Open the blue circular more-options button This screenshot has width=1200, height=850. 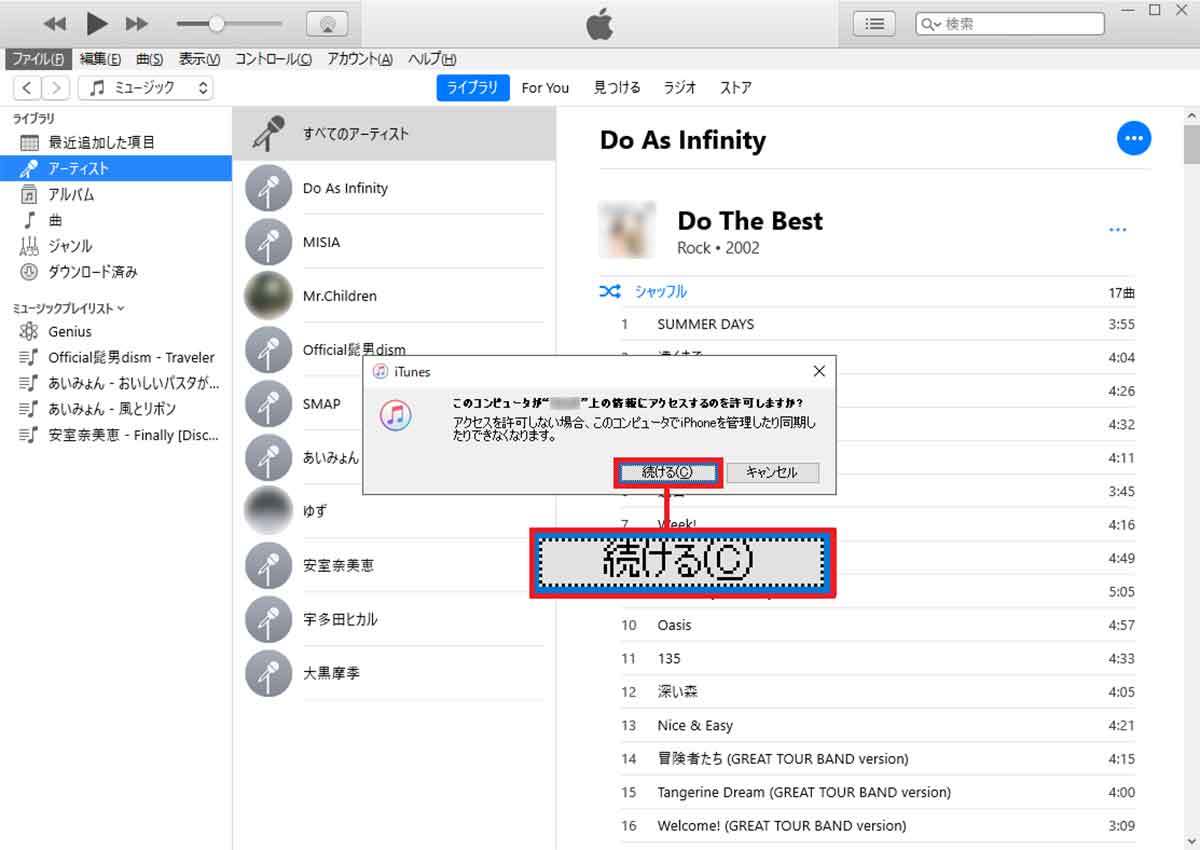point(1133,139)
